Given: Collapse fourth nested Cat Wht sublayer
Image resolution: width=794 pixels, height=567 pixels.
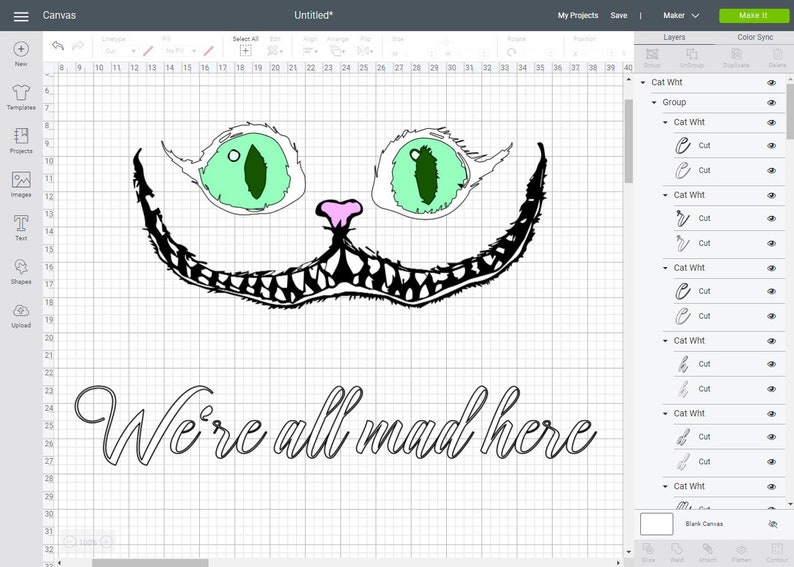Looking at the screenshot, I should point(665,341).
